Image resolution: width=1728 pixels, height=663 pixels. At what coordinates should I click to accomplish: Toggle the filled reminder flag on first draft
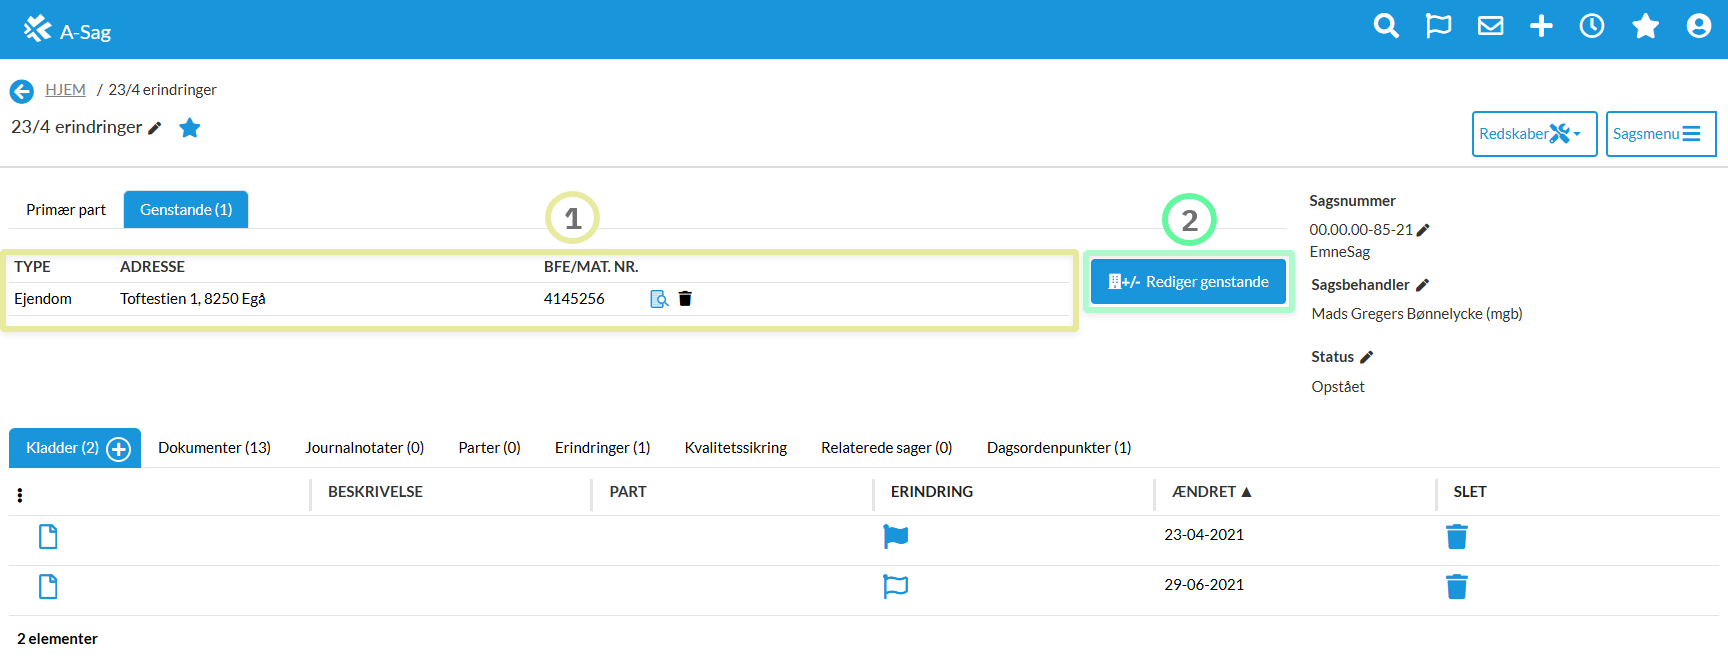[x=895, y=537]
